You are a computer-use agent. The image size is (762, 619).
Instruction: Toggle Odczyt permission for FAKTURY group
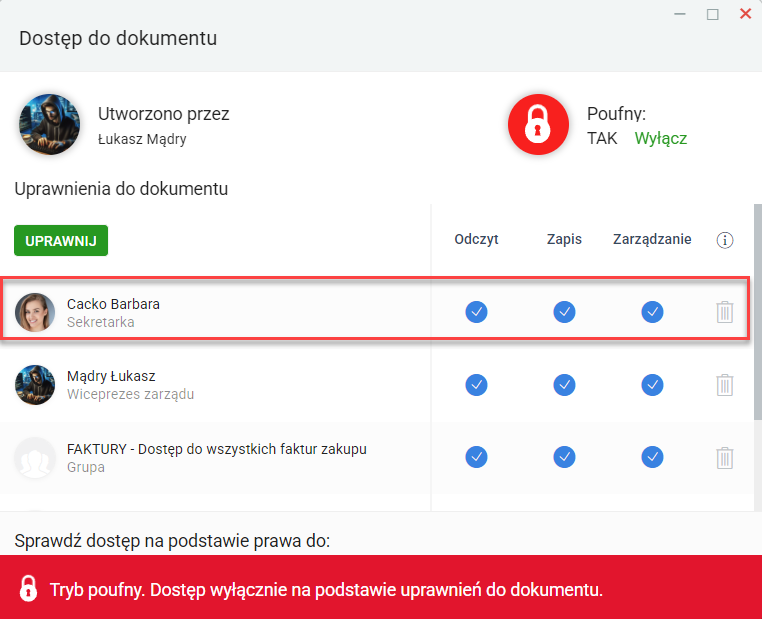[476, 457]
